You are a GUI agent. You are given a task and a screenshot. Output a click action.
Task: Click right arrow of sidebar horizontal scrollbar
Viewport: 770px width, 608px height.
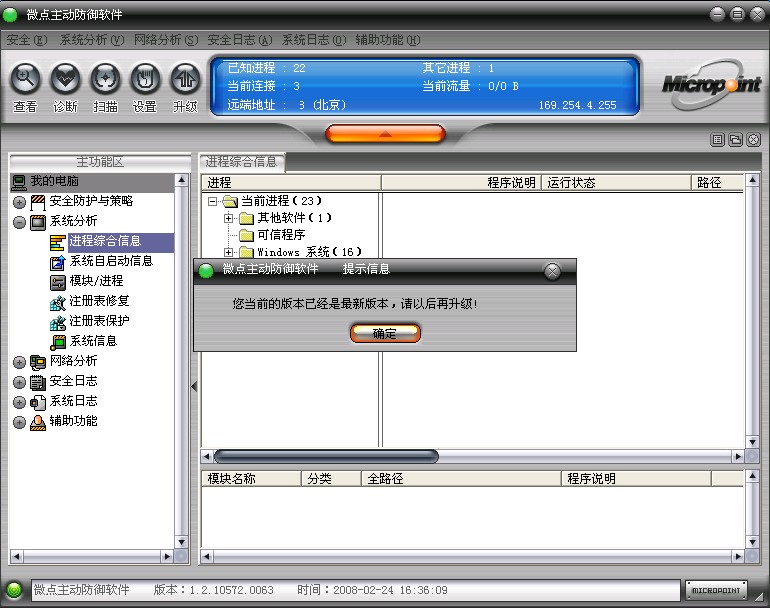tap(167, 556)
